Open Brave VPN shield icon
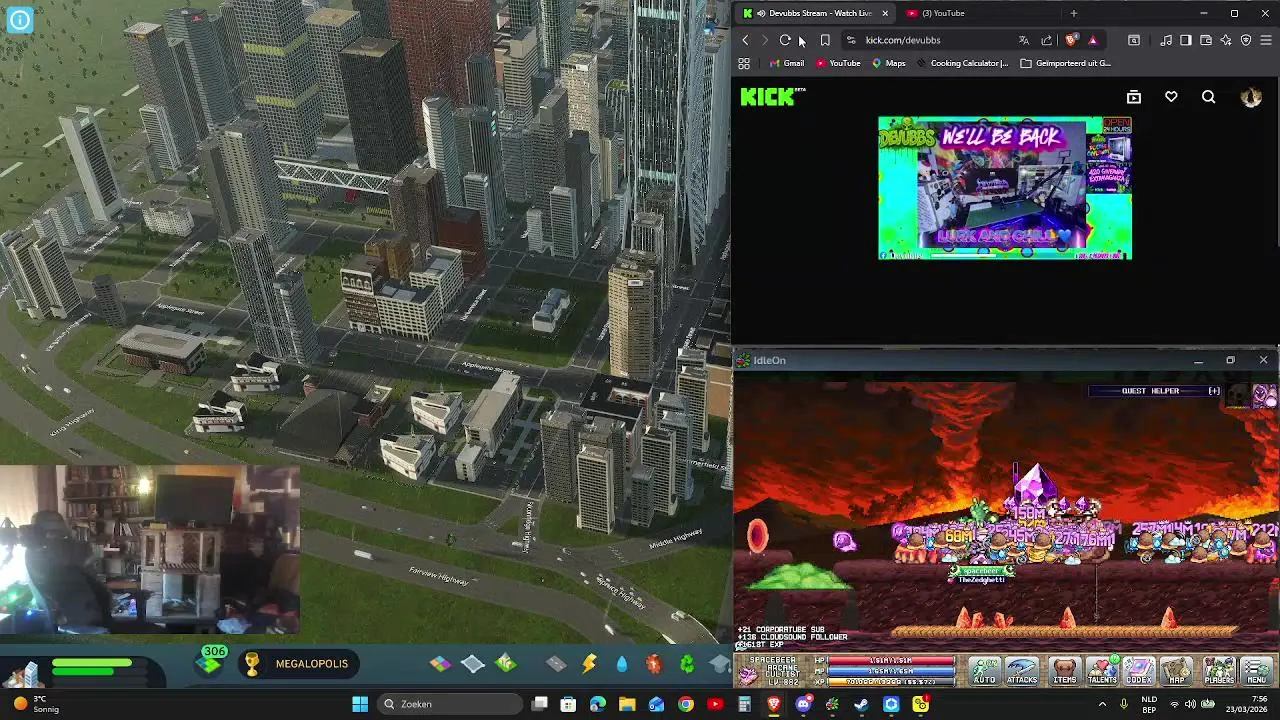The height and width of the screenshot is (720, 1280). 1246,40
